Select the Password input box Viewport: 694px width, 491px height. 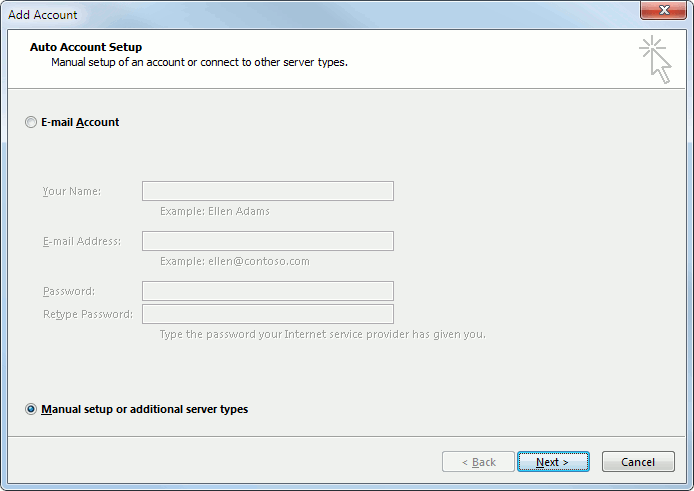267,291
